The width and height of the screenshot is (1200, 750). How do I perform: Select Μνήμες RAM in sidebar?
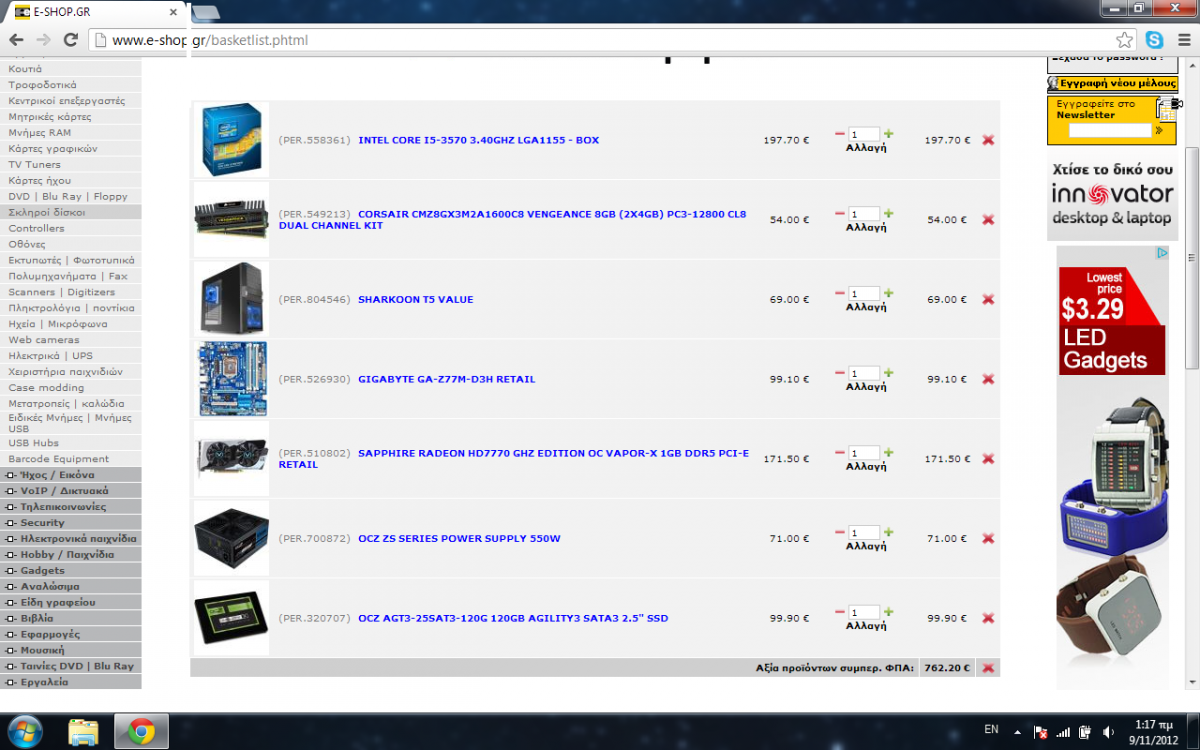tap(40, 132)
